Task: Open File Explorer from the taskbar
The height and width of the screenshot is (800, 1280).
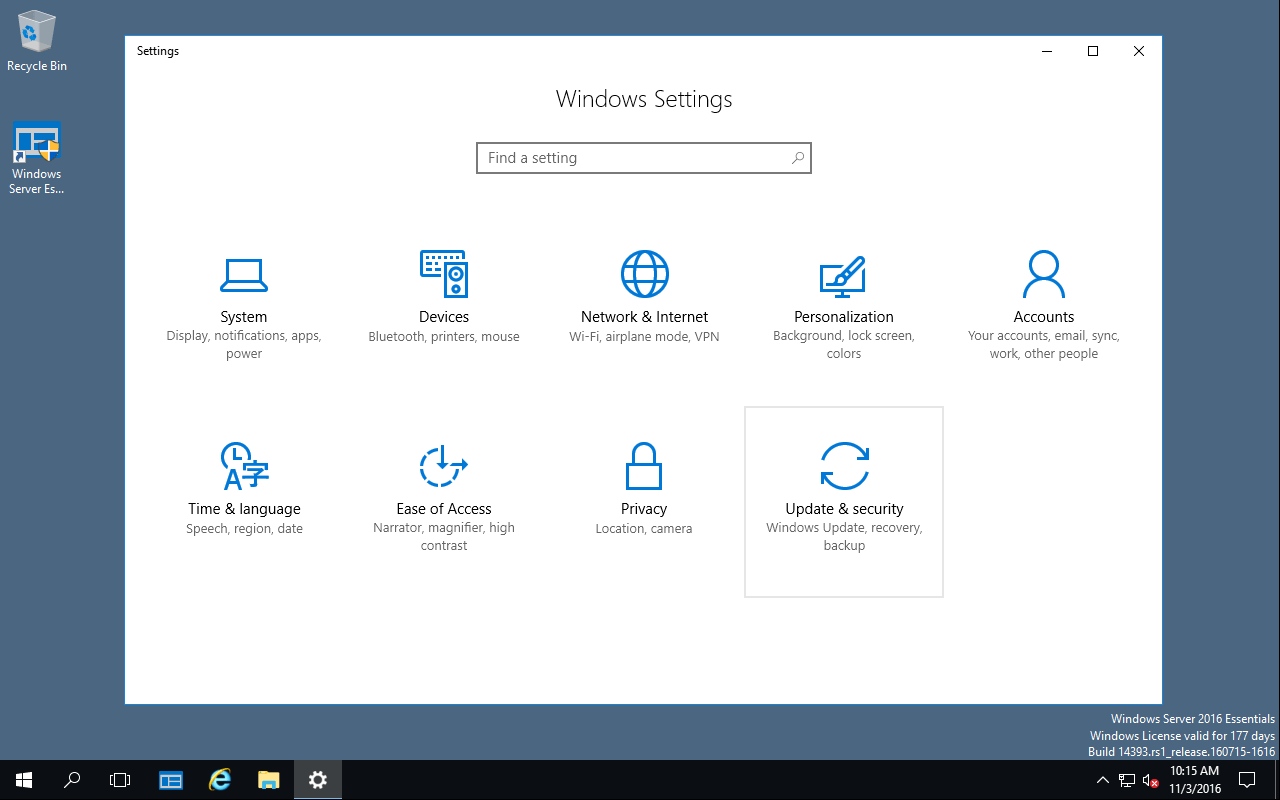Action: pyautogui.click(x=268, y=780)
